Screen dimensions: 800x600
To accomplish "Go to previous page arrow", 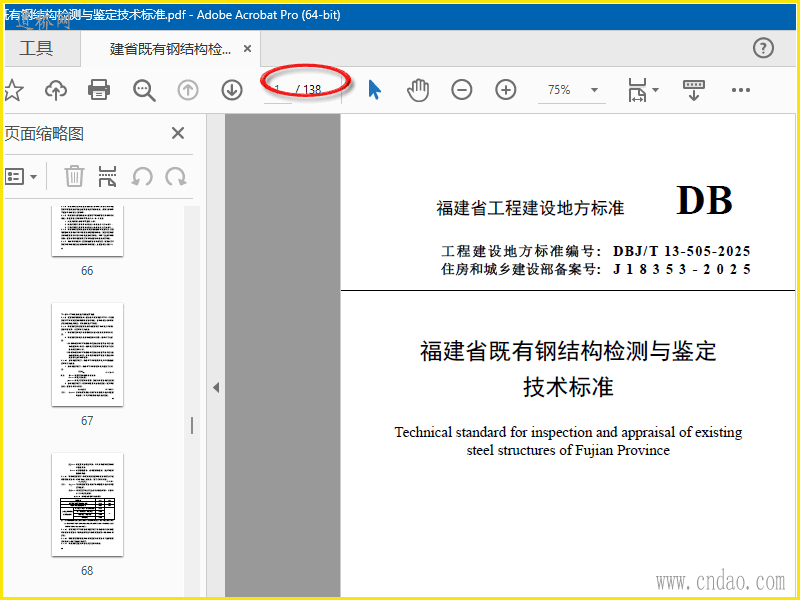I will click(188, 90).
